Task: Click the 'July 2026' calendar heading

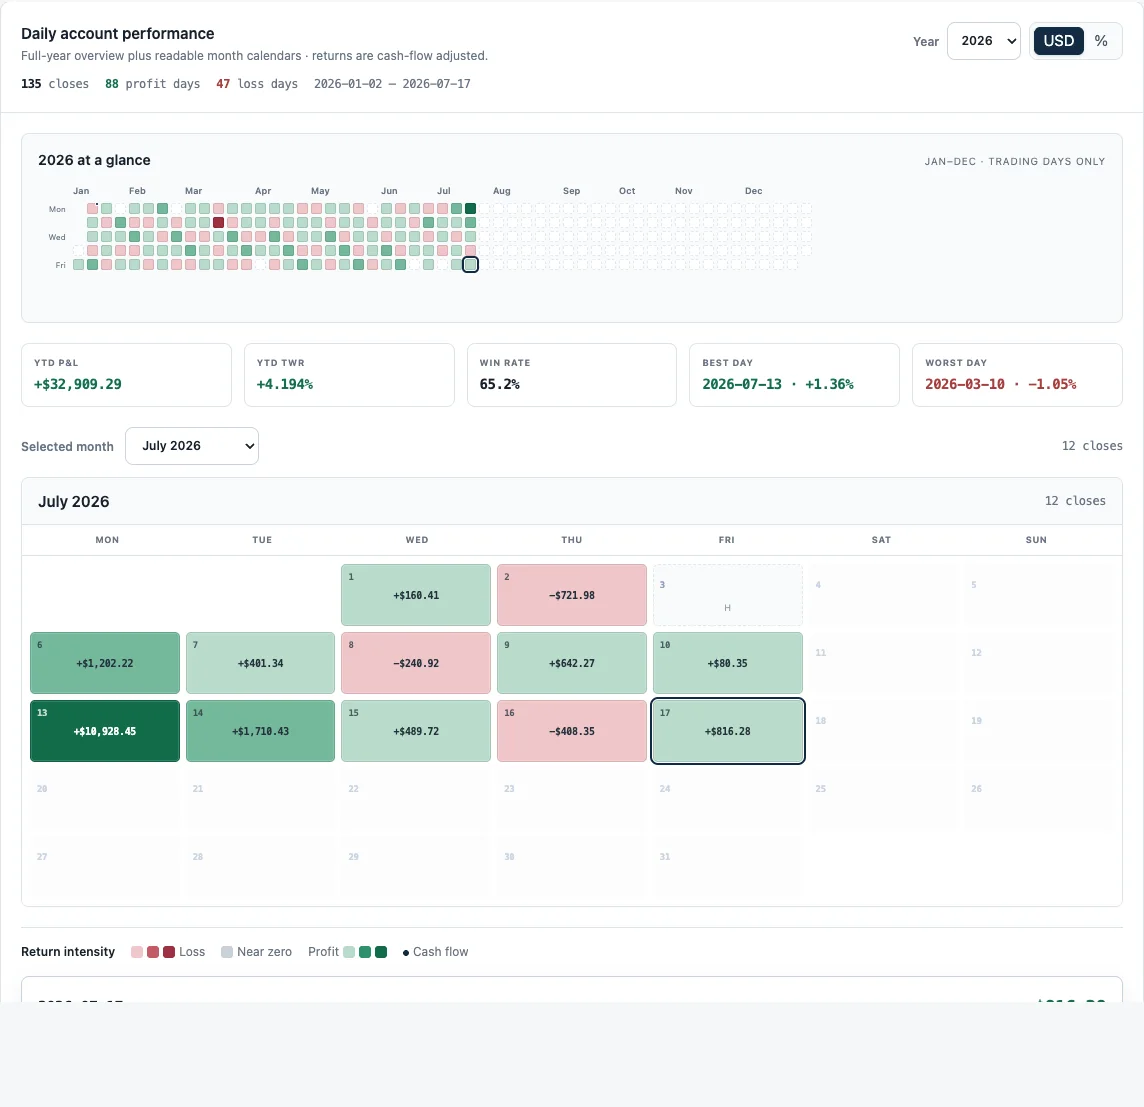Action: tap(74, 501)
